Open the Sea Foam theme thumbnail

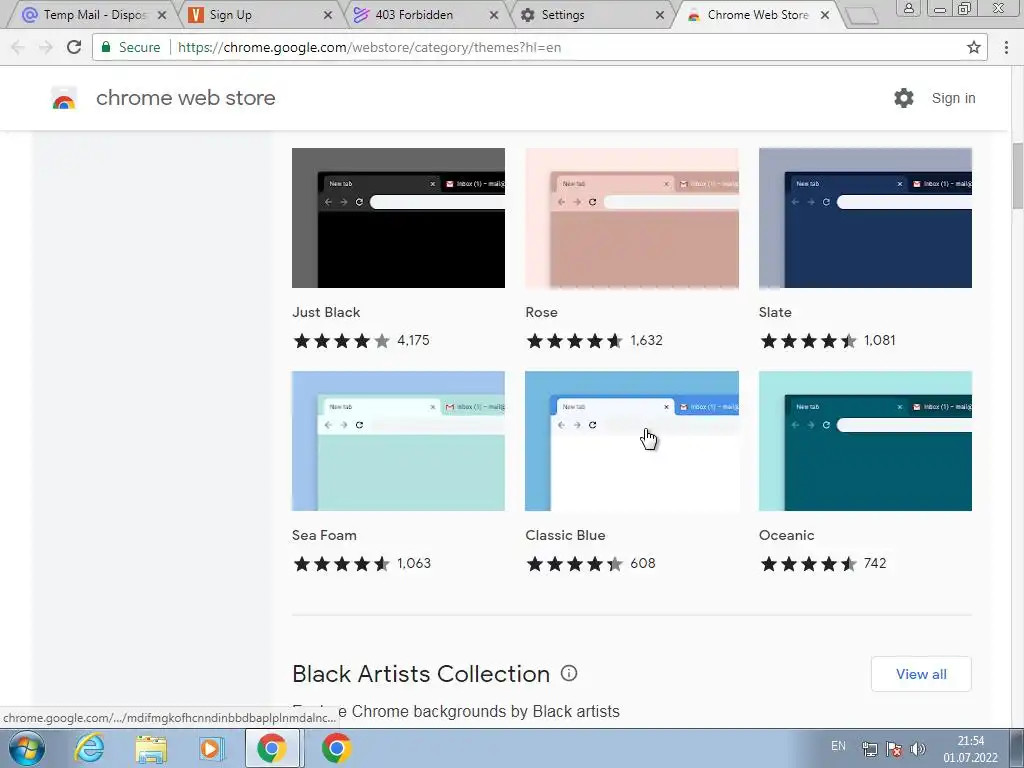tap(398, 441)
